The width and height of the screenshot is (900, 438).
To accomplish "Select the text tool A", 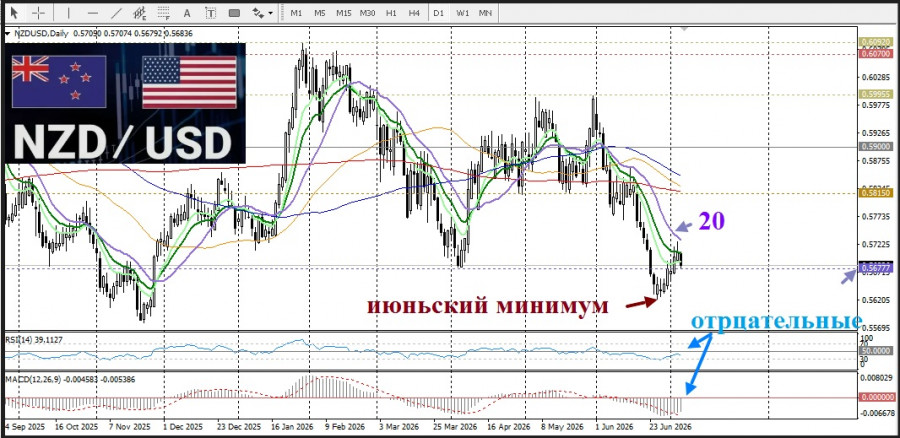I will coord(187,13).
